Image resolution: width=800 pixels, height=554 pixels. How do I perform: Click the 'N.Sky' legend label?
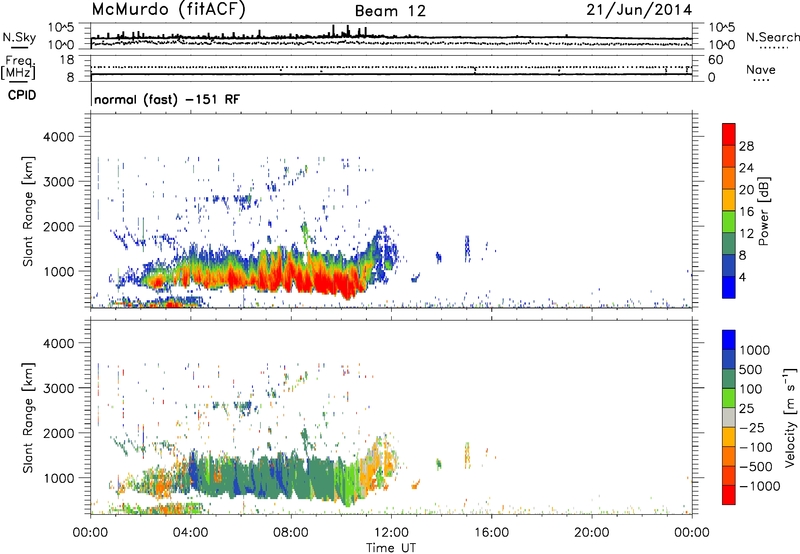tap(19, 37)
